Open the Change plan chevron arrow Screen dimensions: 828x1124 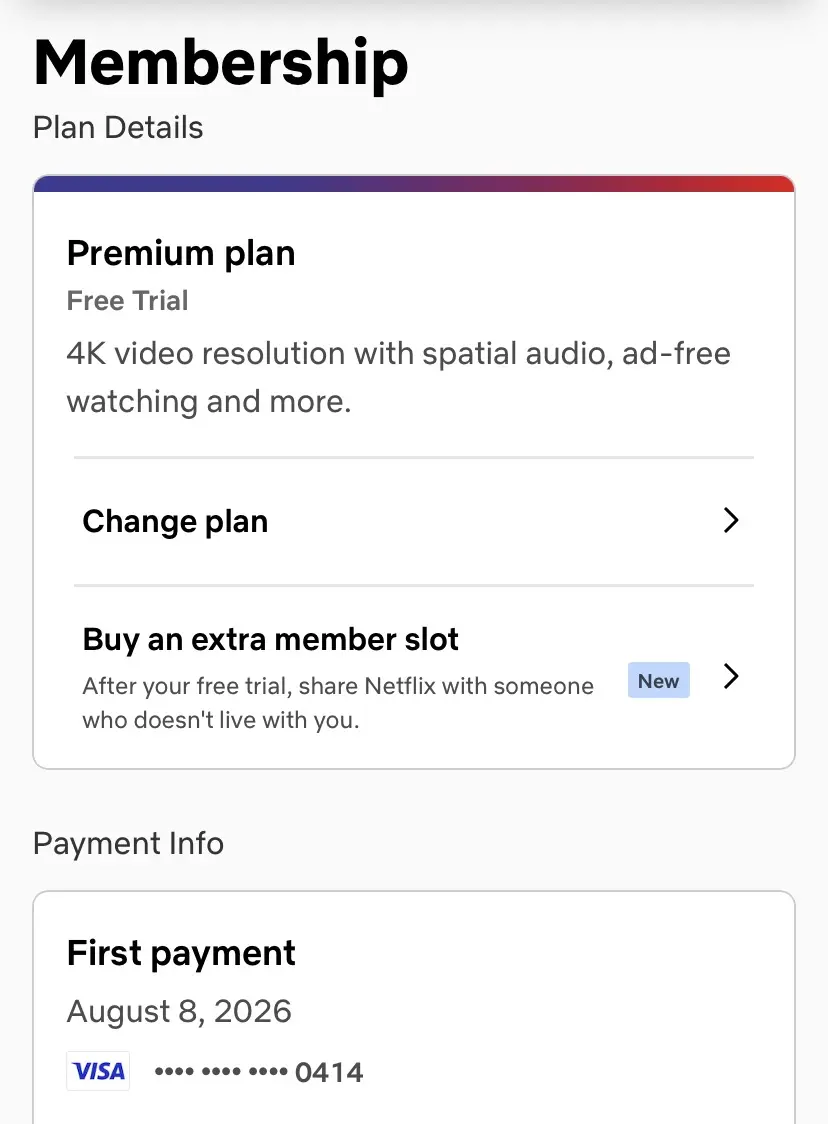(x=731, y=520)
